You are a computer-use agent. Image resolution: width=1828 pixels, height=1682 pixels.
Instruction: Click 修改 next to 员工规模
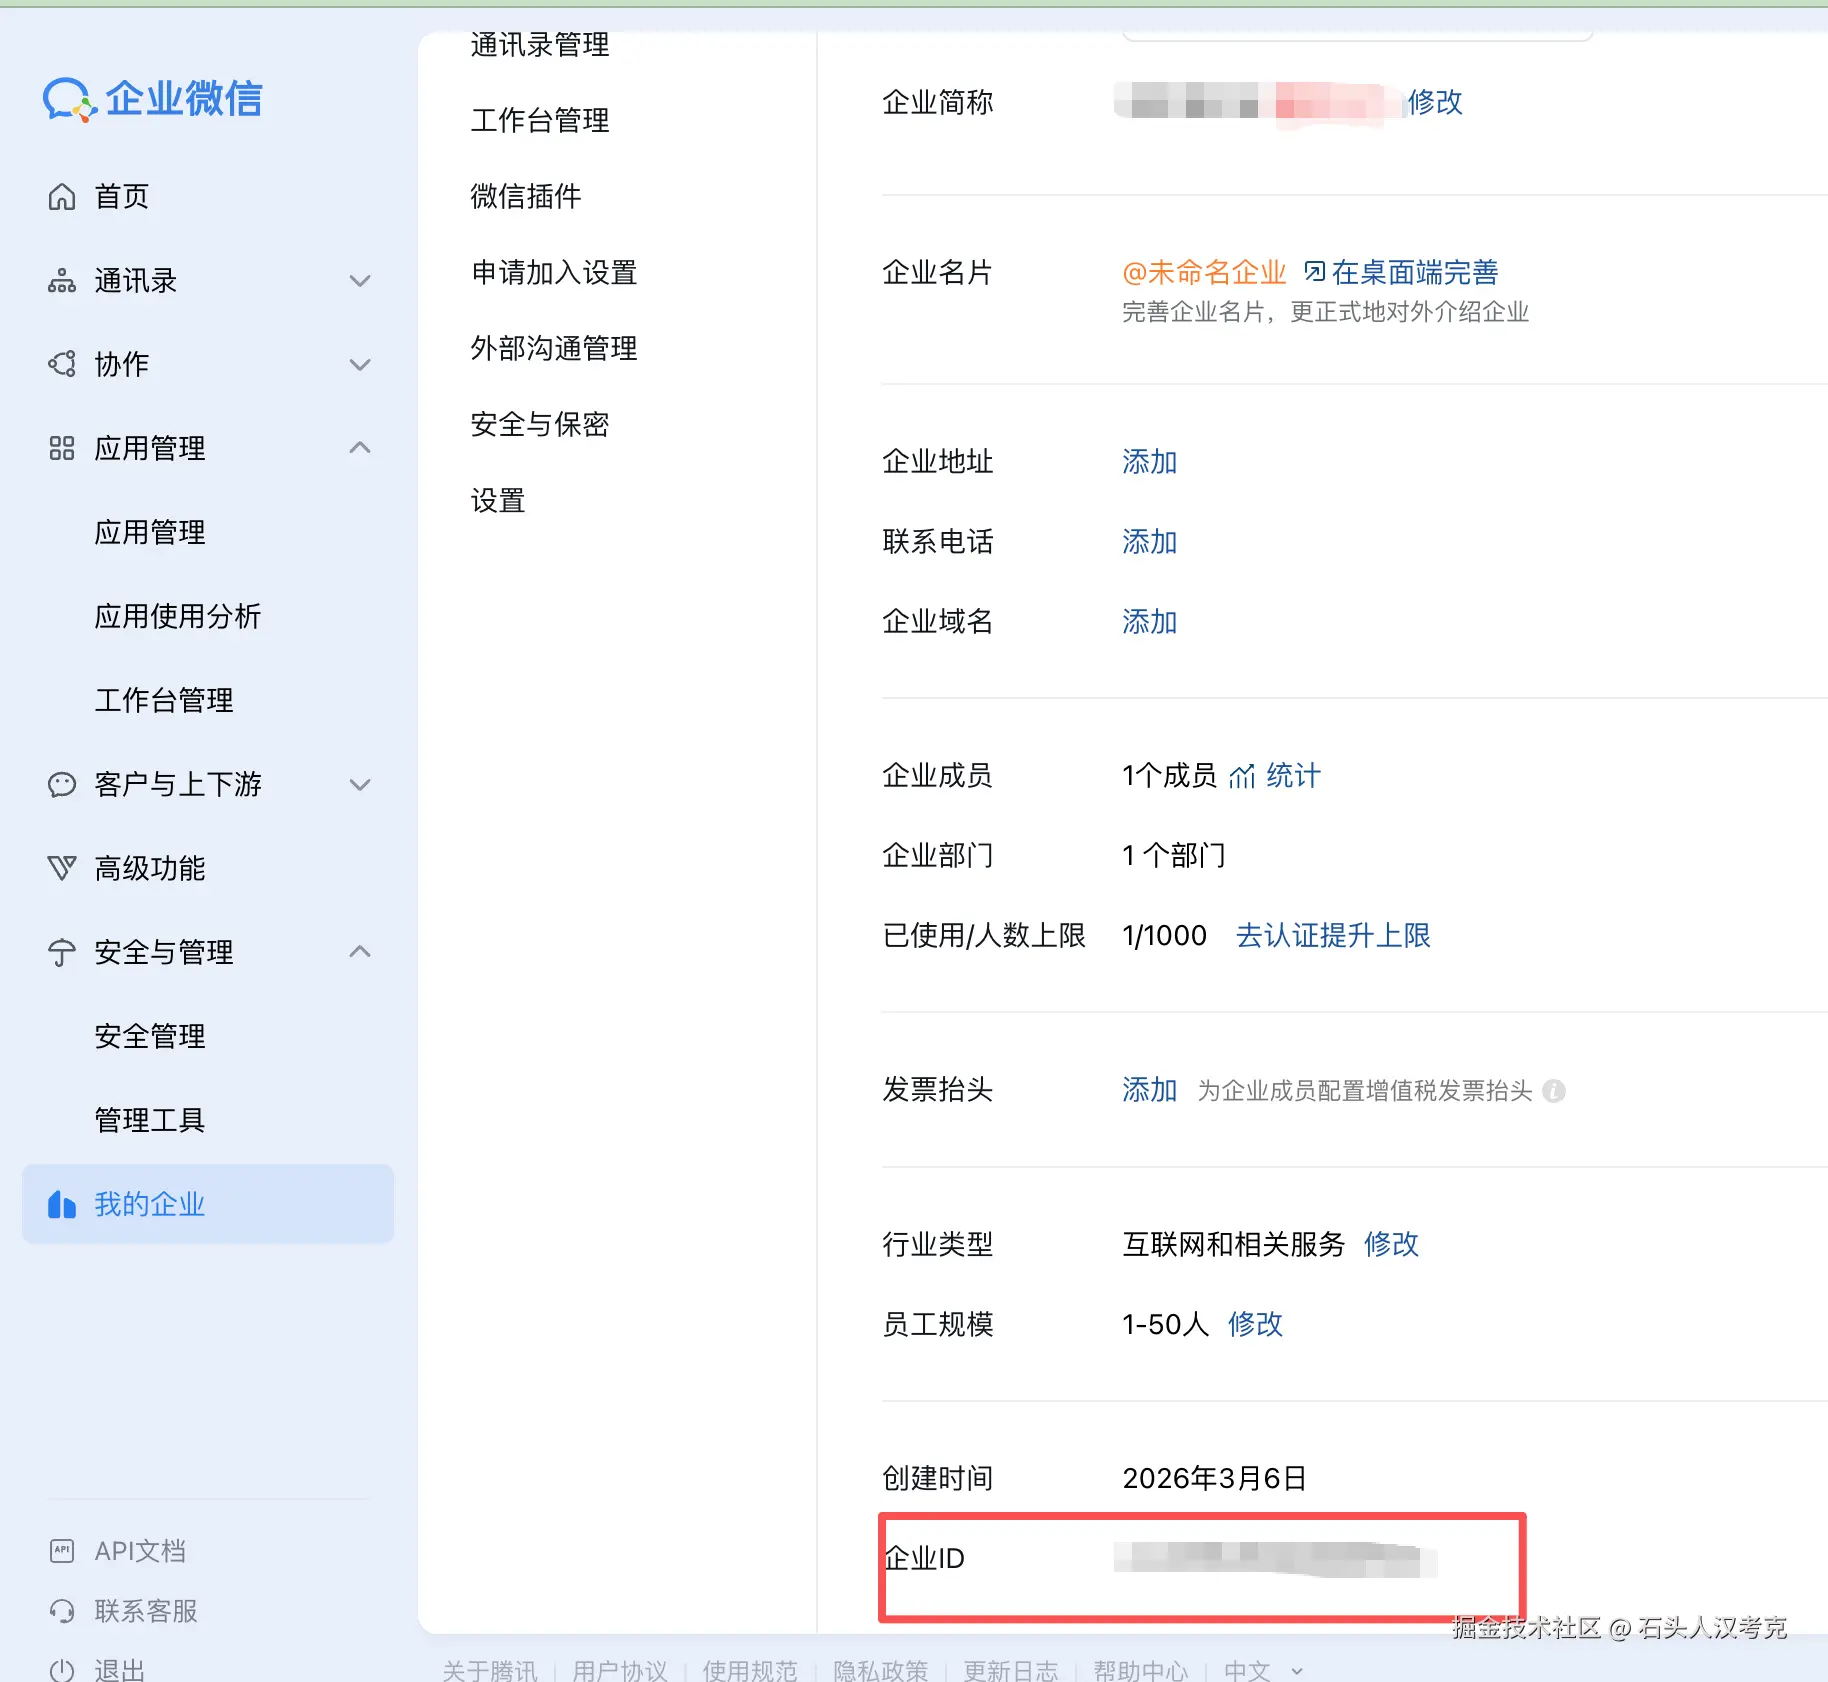click(x=1256, y=1324)
